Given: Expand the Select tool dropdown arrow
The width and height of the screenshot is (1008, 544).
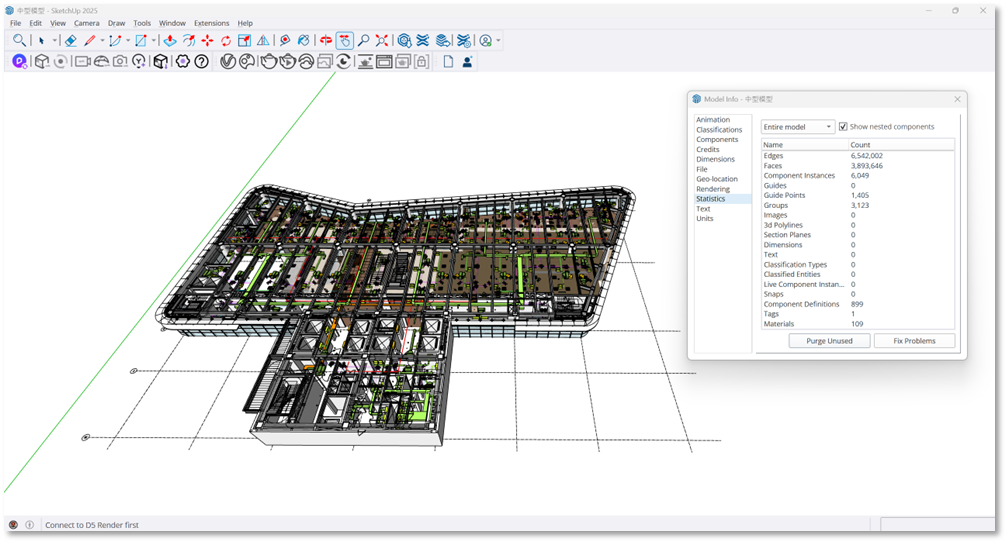Looking at the screenshot, I should (x=55, y=41).
